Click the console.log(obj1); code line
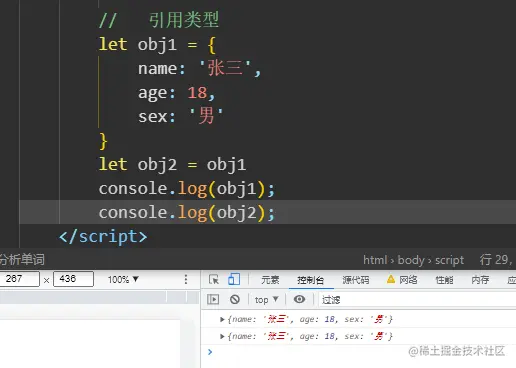 (187, 189)
